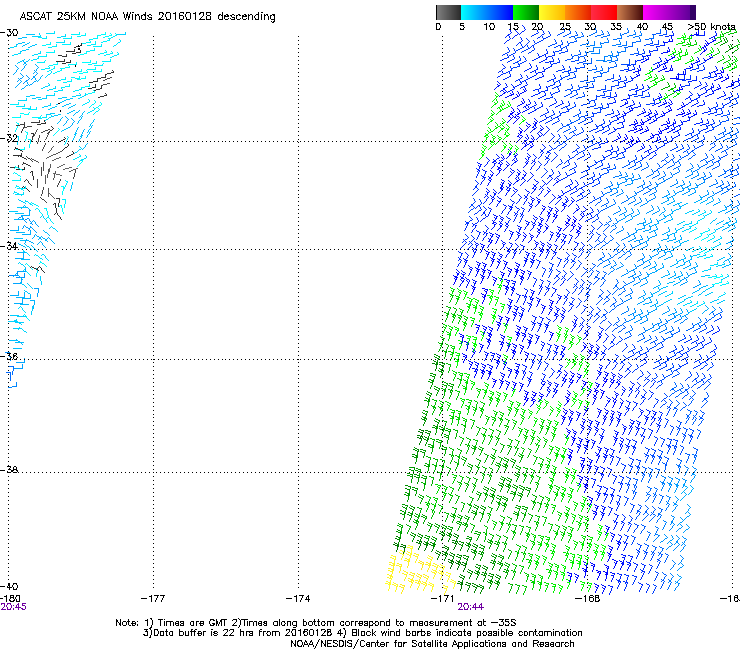This screenshot has height=650, width=740.
Task: Click the magenta-purple 40-50 knots color band
Action: click(x=669, y=12)
